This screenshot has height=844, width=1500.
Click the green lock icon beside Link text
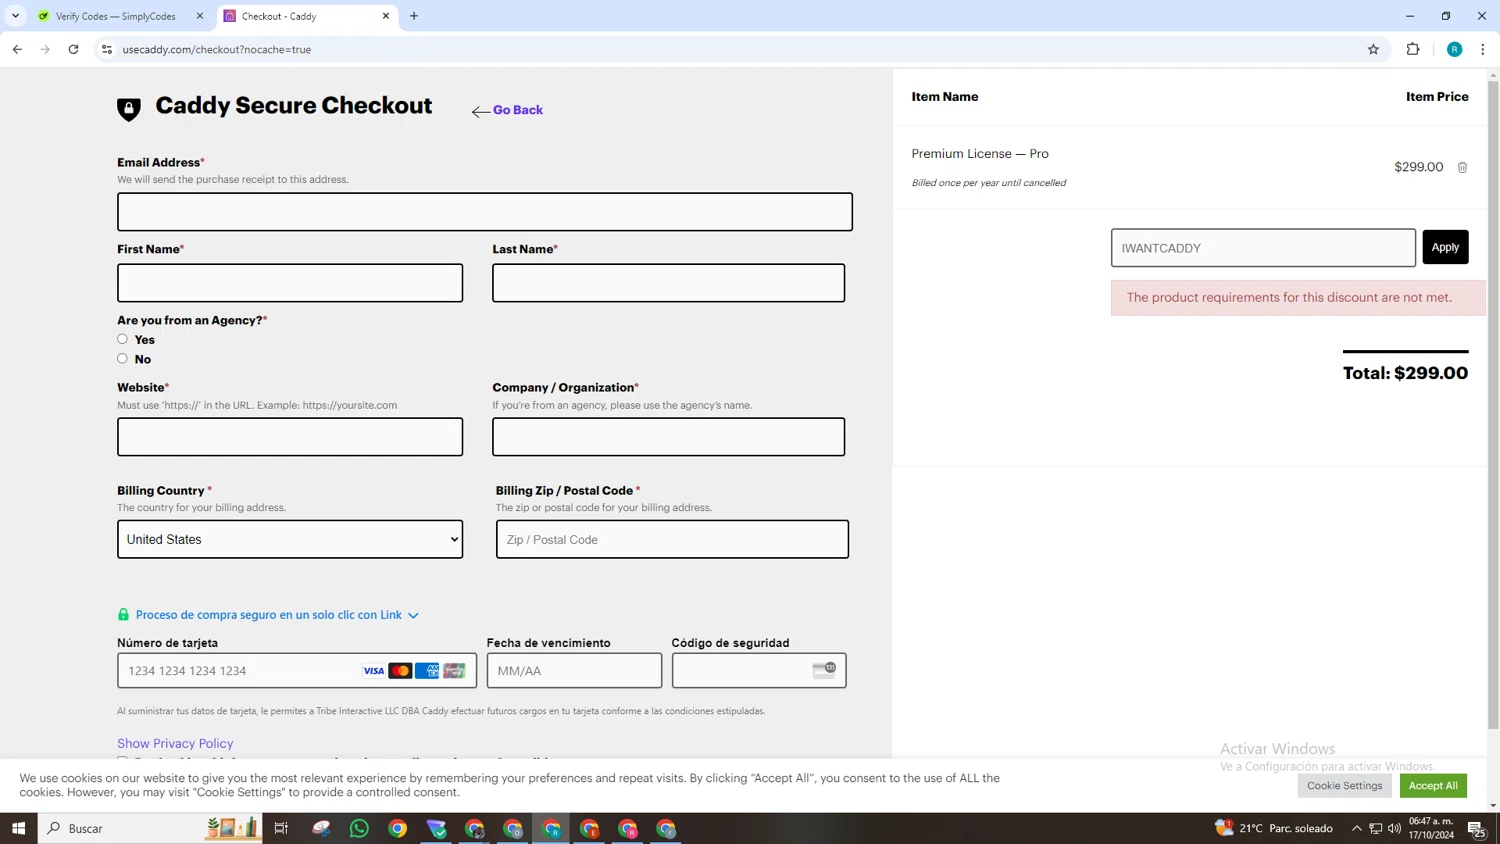coord(123,615)
